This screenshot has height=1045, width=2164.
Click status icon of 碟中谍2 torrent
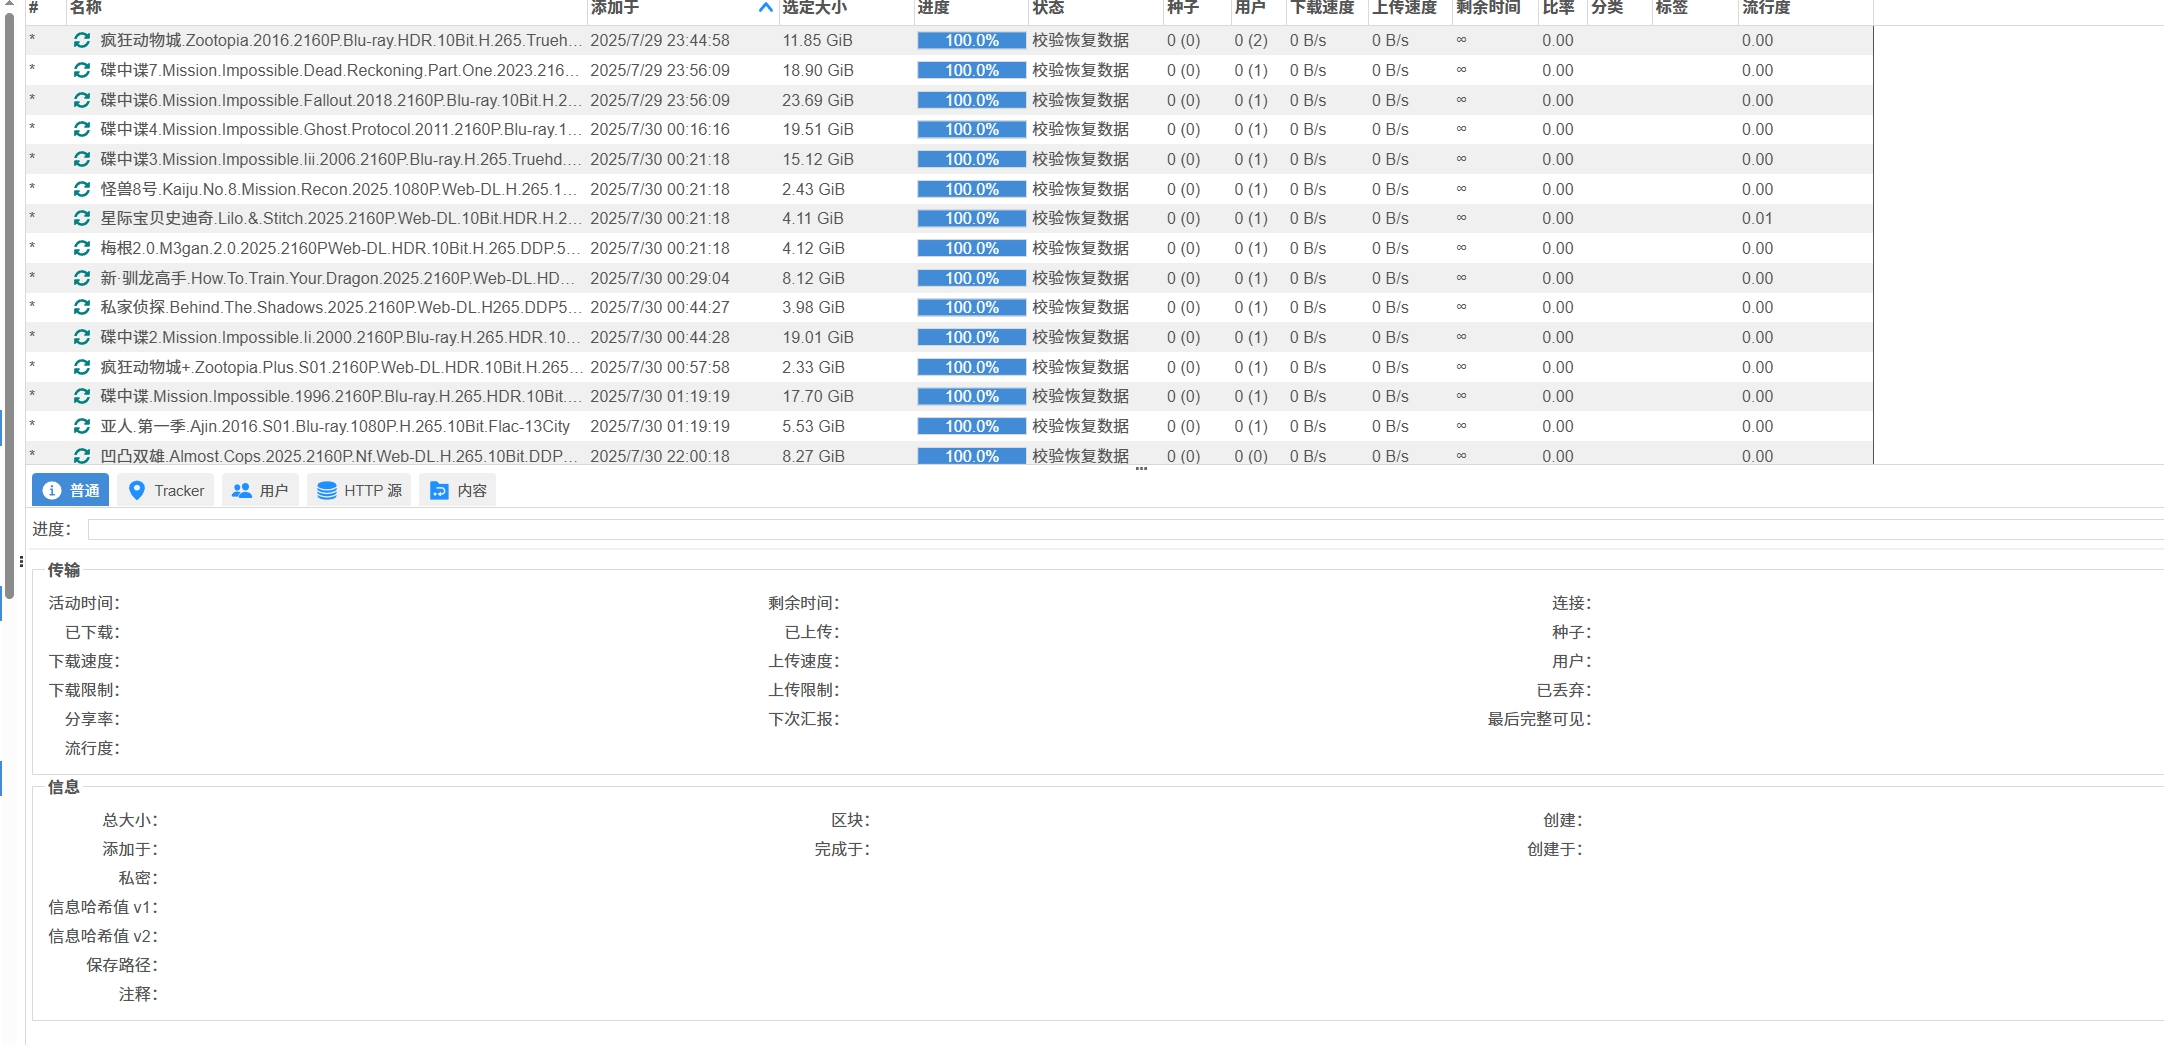click(82, 337)
